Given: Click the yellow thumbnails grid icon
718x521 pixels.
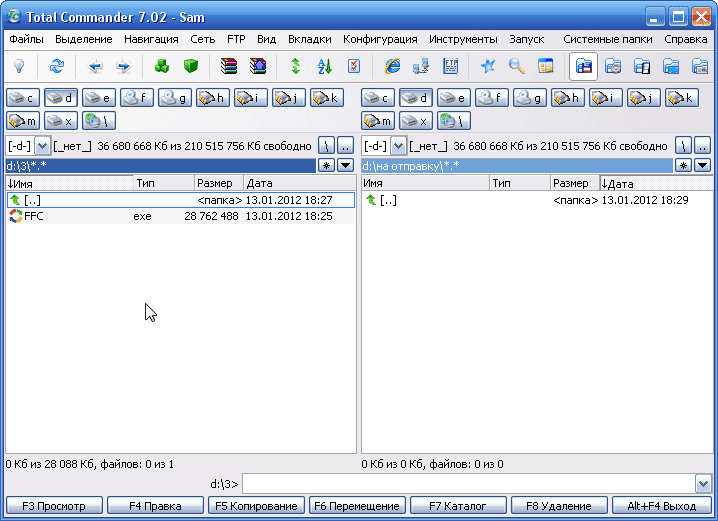Looking at the screenshot, I should tap(546, 66).
